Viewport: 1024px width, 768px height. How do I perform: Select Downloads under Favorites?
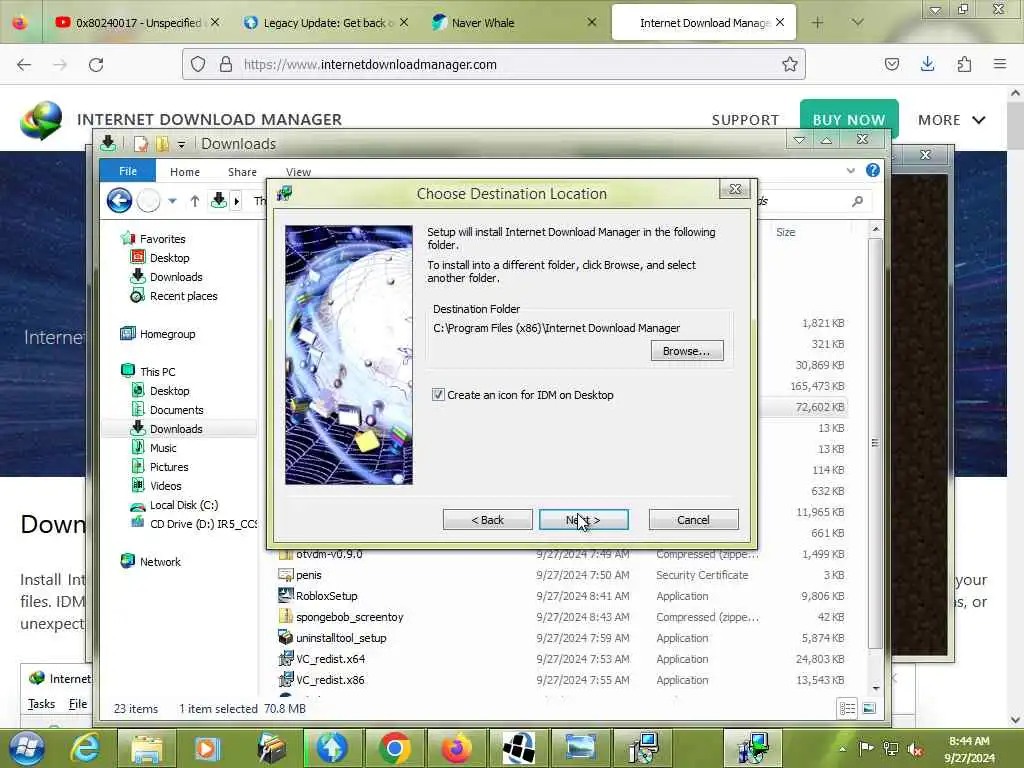[176, 277]
